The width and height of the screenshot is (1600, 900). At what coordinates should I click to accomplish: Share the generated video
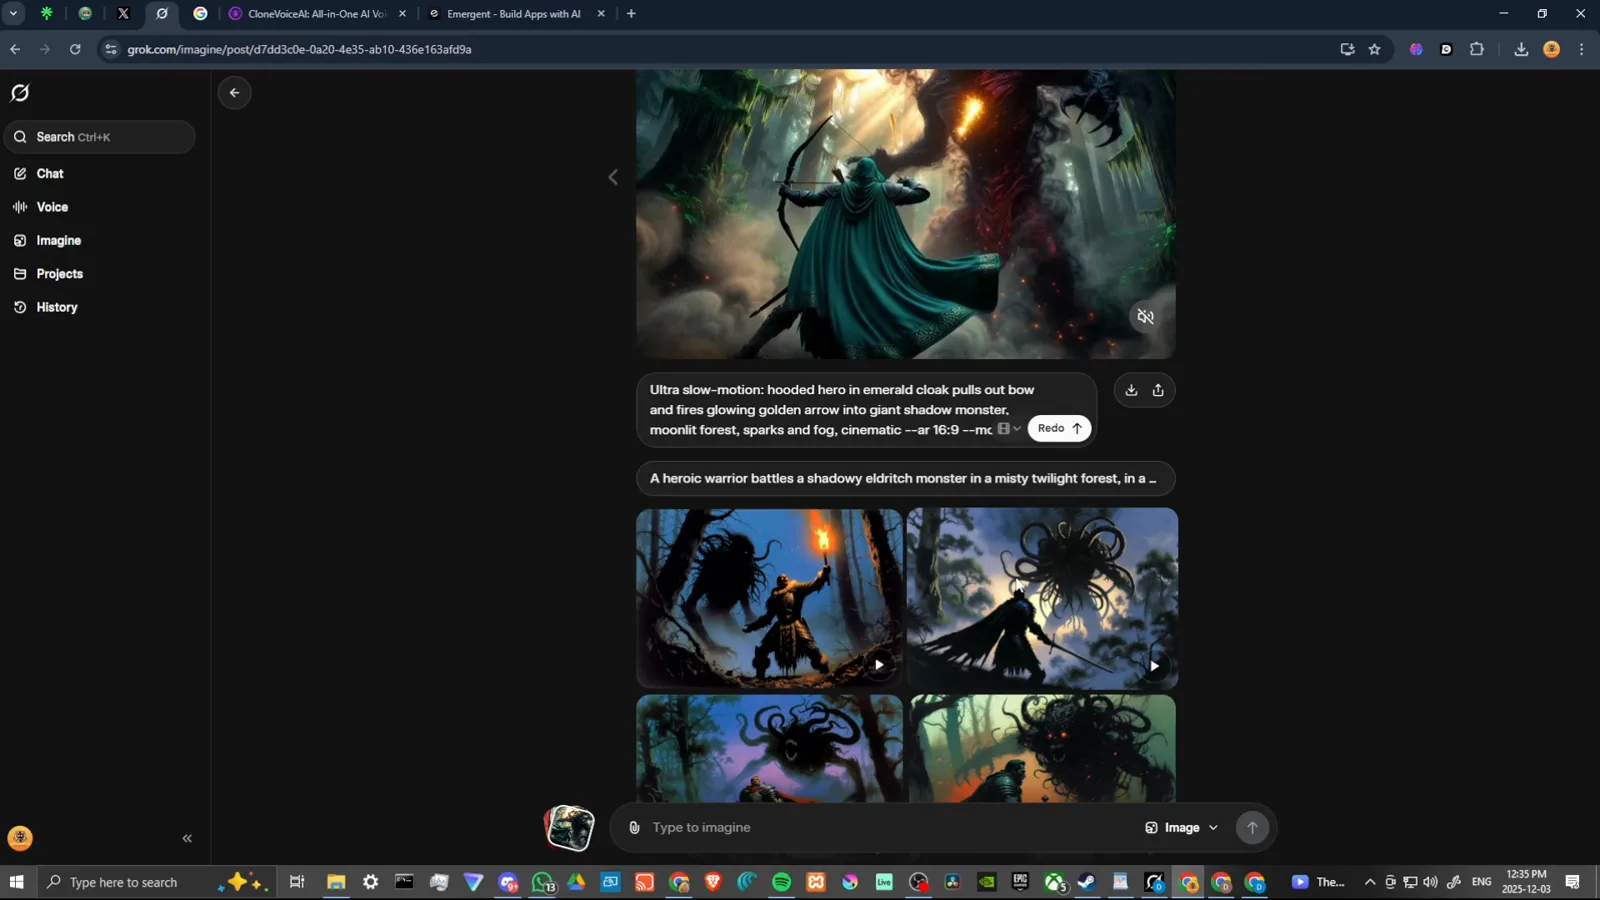(1158, 390)
